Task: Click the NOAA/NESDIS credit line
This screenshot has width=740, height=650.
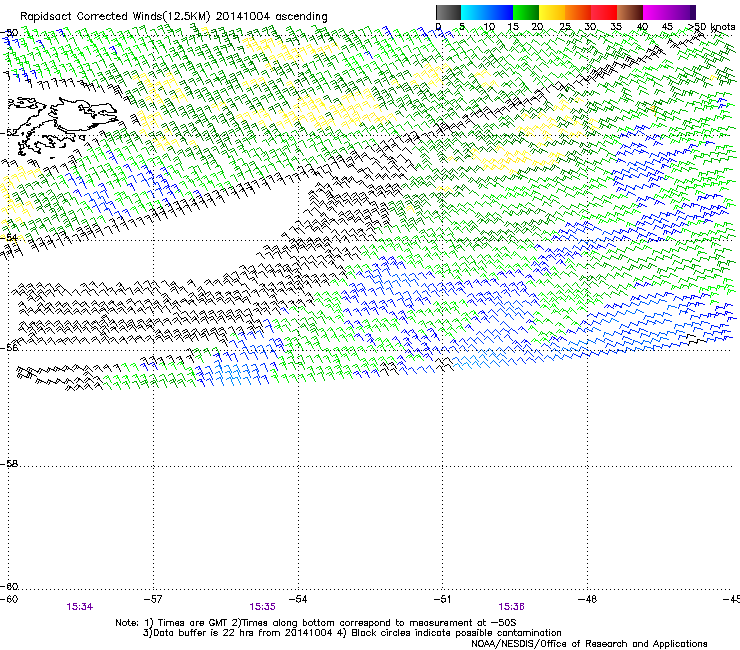Action: point(589,644)
